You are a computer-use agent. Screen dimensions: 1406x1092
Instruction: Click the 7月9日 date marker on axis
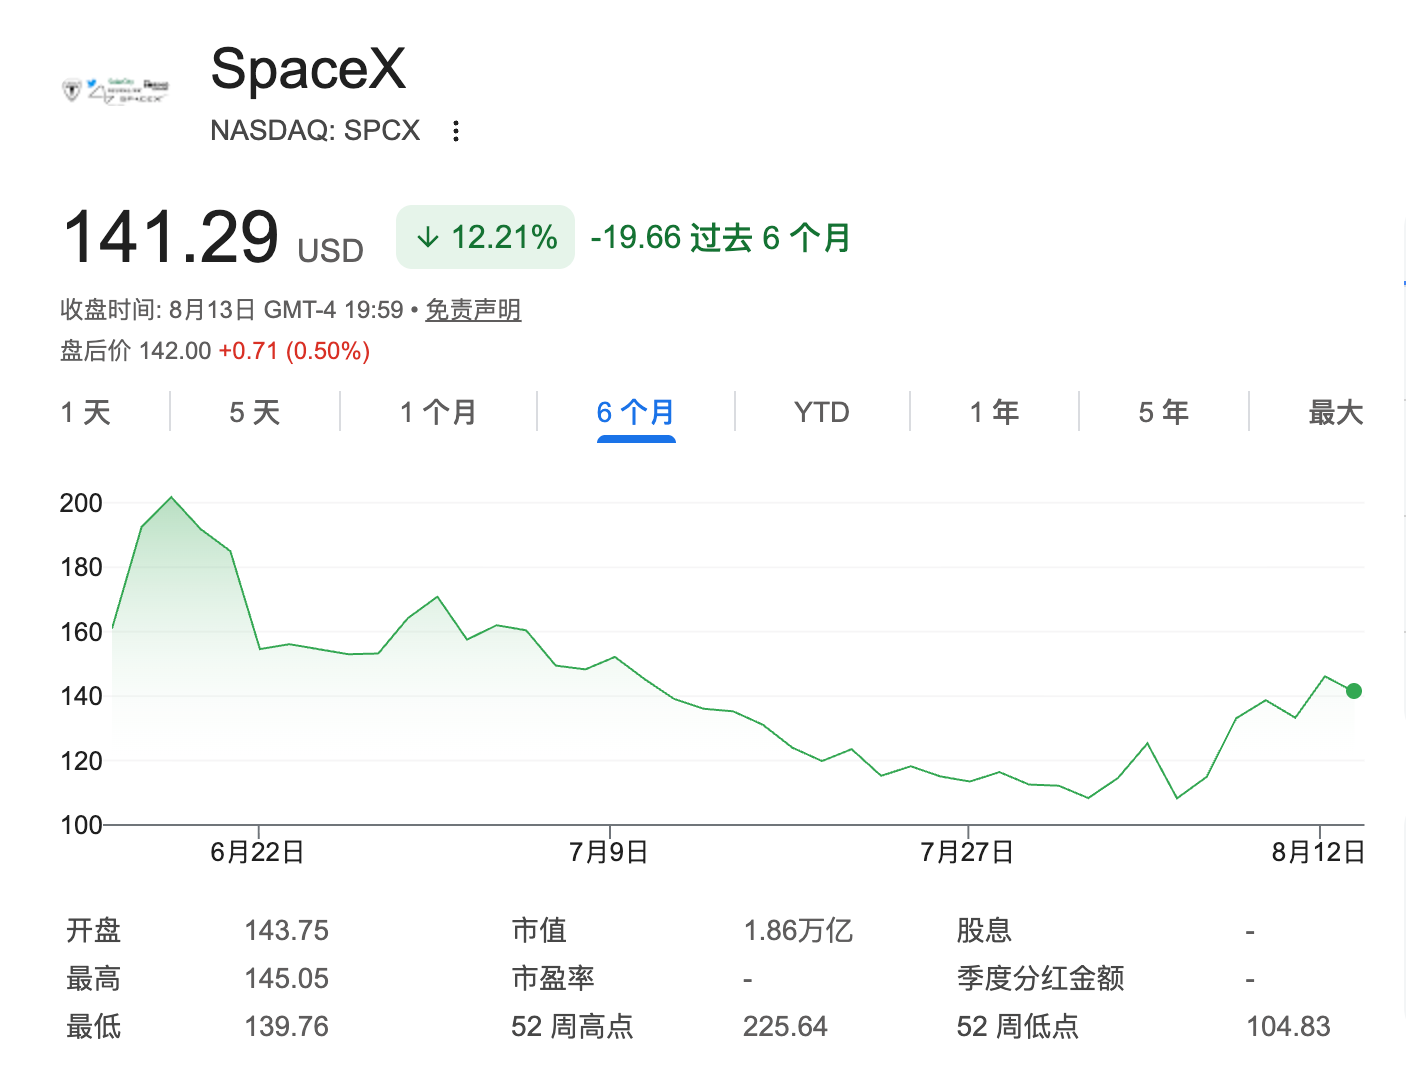pyautogui.click(x=609, y=852)
